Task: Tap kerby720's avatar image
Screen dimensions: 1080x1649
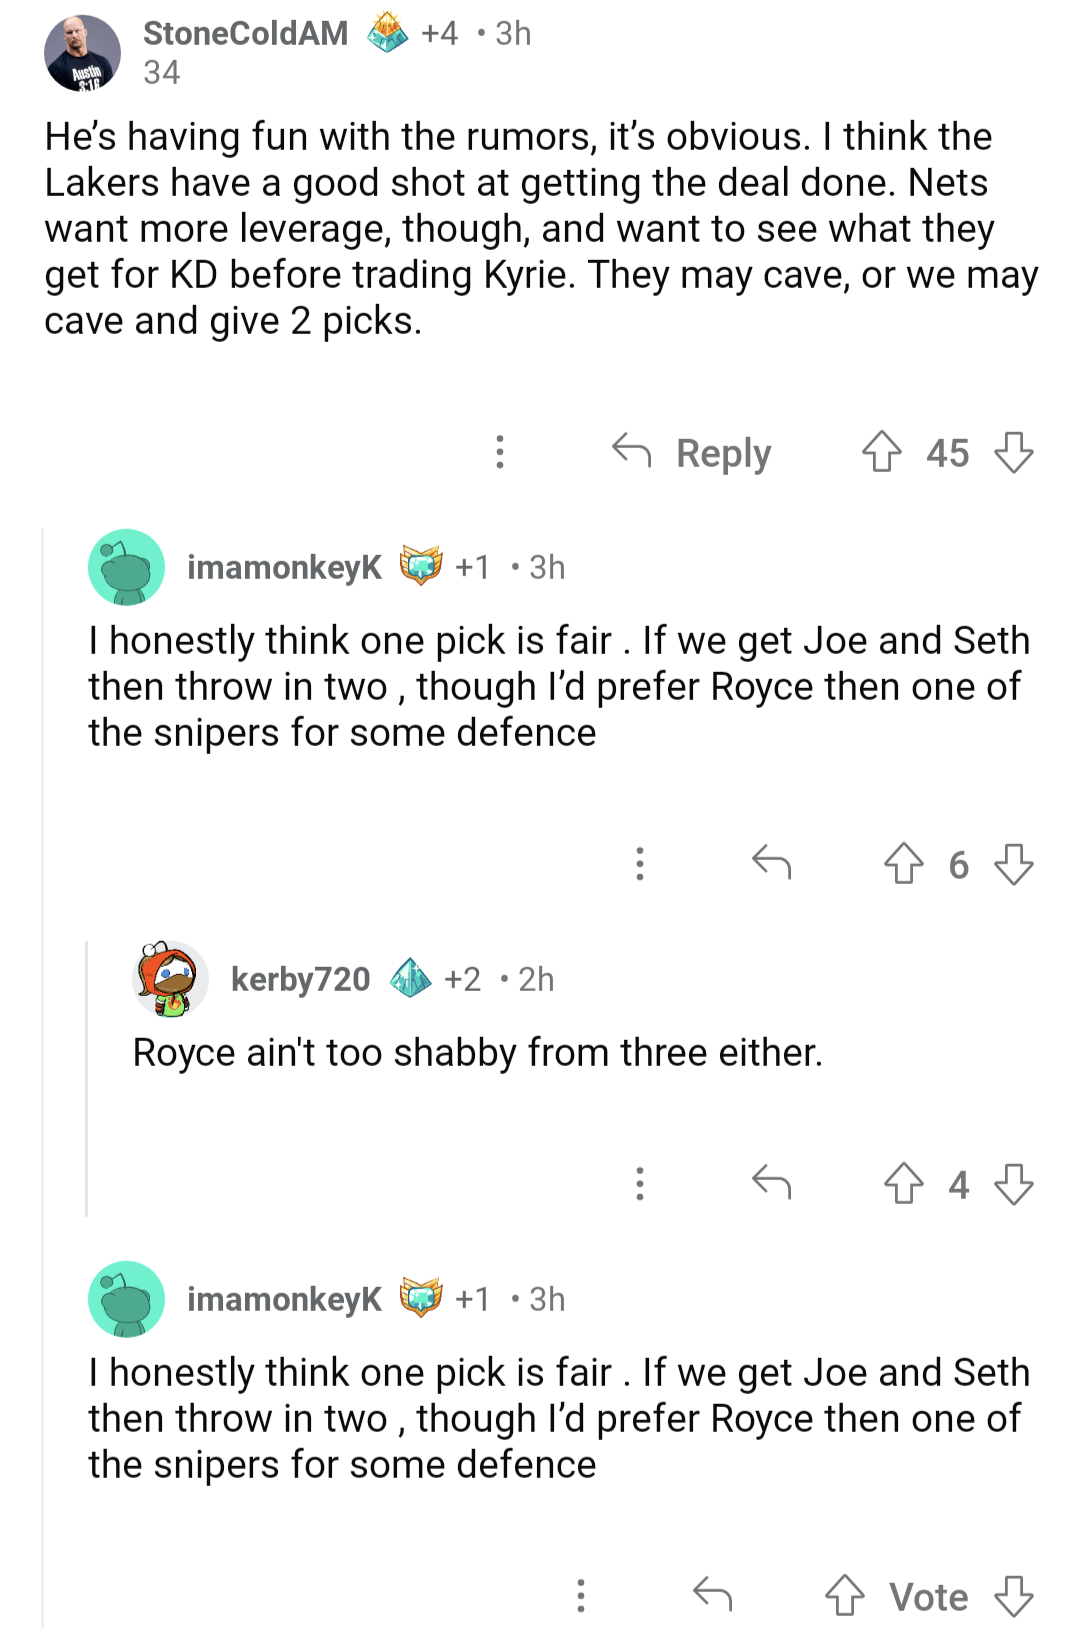Action: pyautogui.click(x=170, y=979)
